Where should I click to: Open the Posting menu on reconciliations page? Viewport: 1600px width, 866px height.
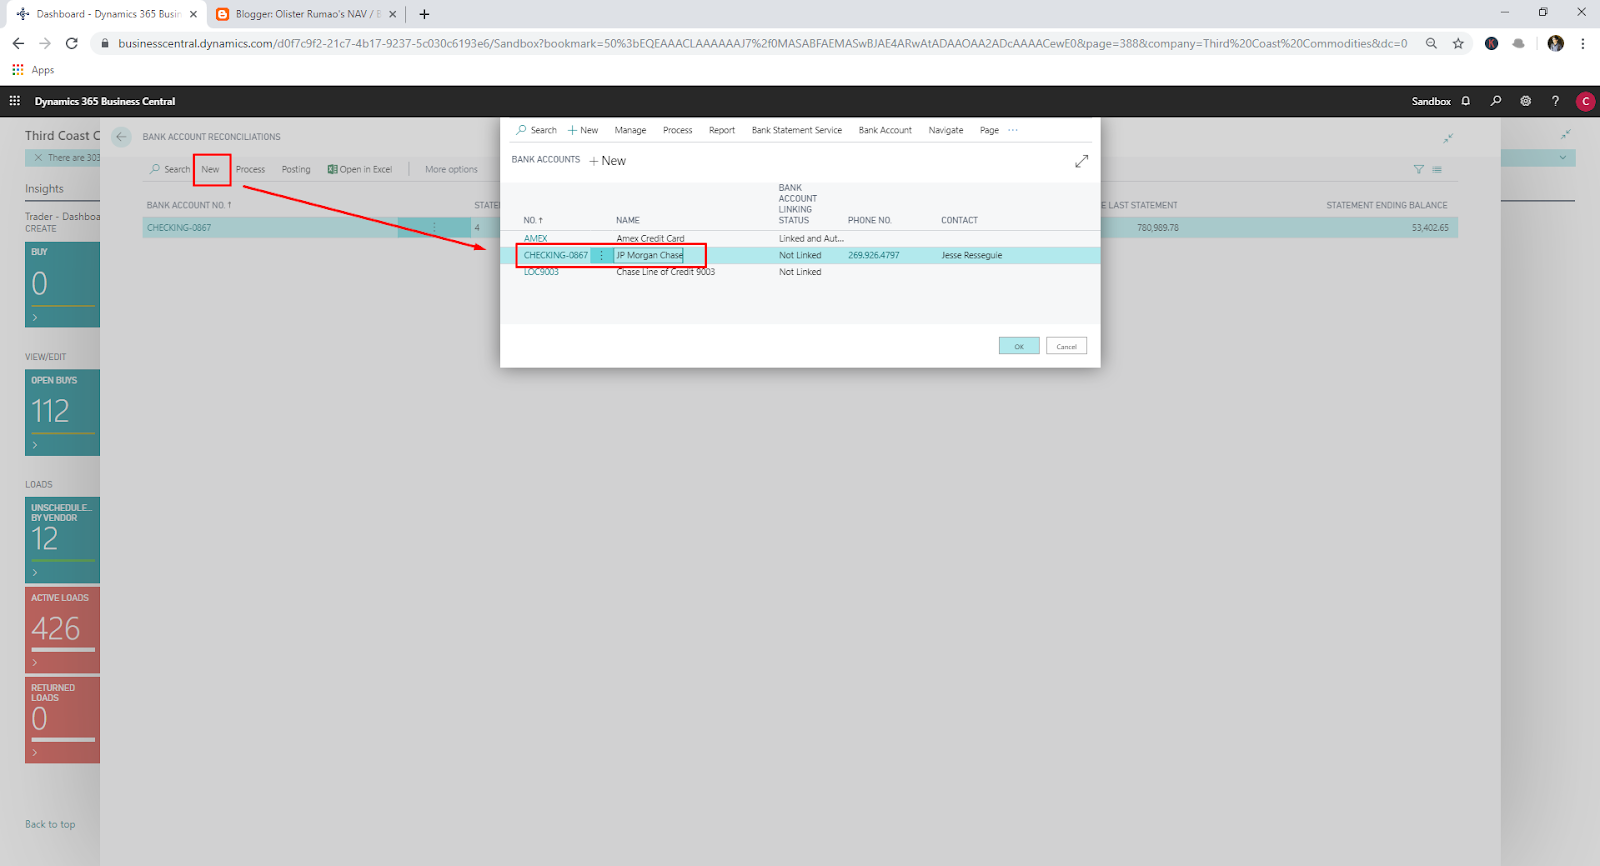pyautogui.click(x=296, y=169)
